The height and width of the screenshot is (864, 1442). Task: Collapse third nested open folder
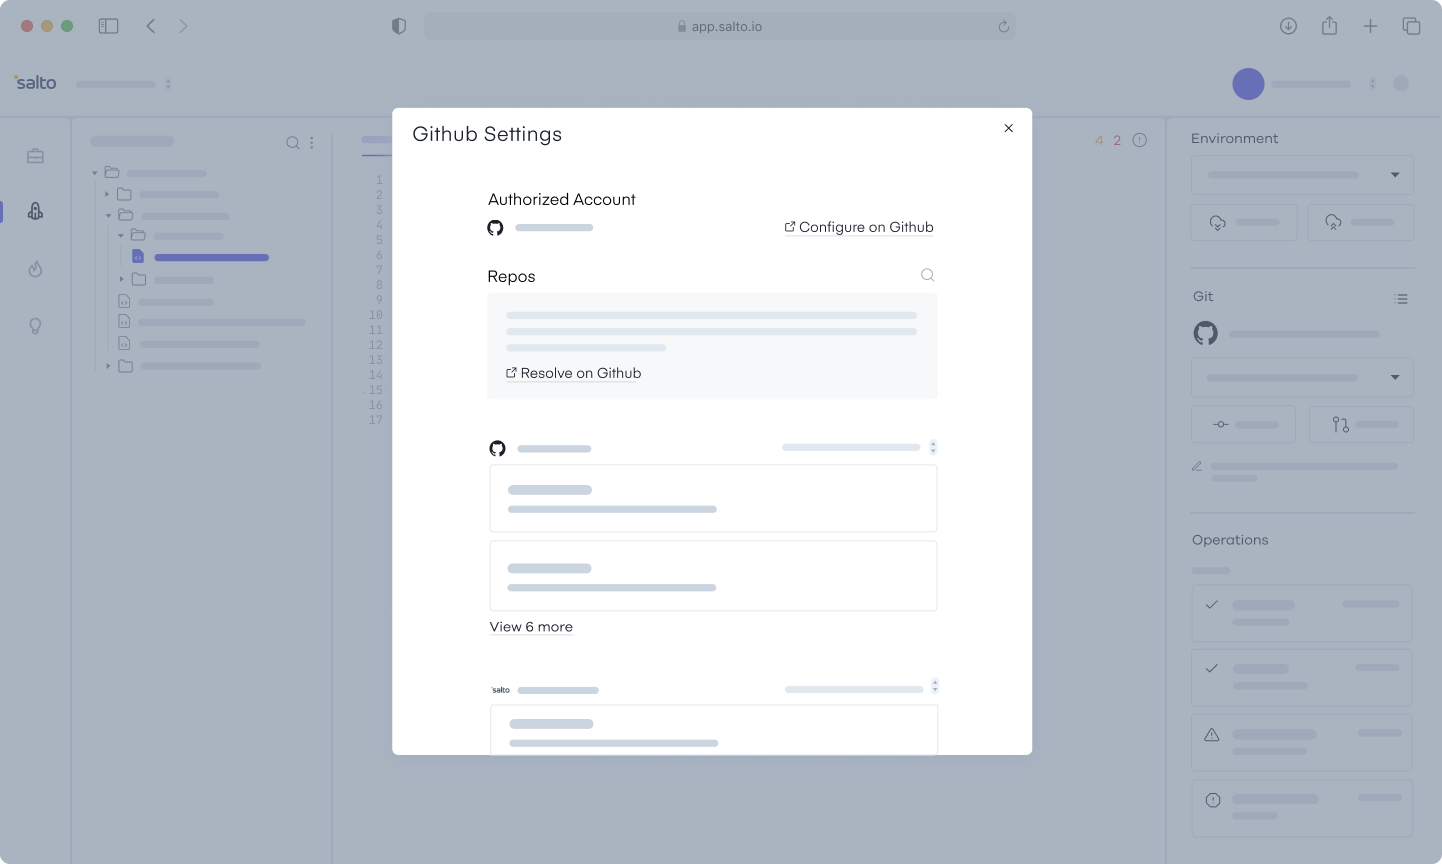[121, 235]
